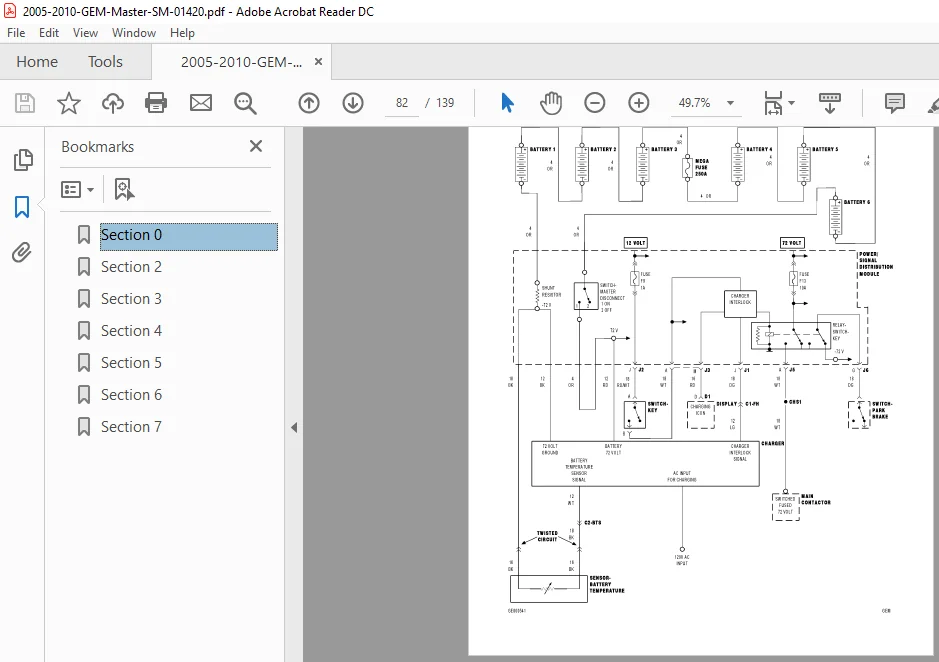This screenshot has height=662, width=939.
Task: Close the 2005-2010-GEM document tab
Action: [319, 62]
